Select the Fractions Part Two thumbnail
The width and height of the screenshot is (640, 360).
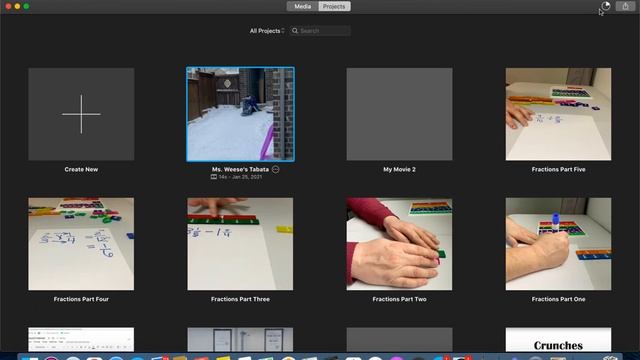400,244
